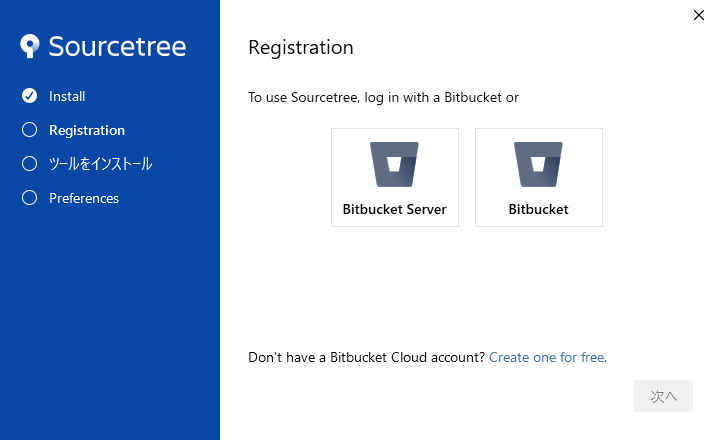Click the circle indicator next to Registration
The height and width of the screenshot is (440, 721).
(29, 130)
